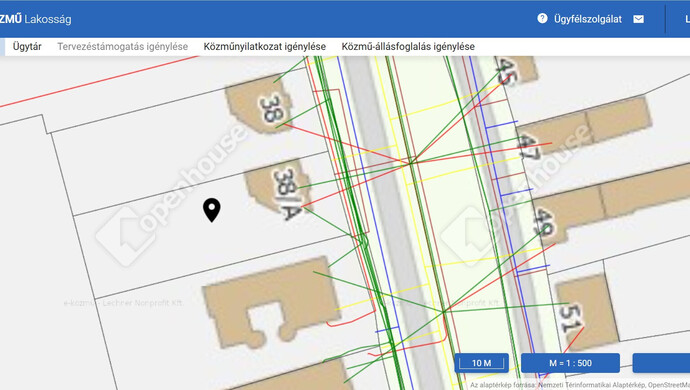This screenshot has height=390, width=690.
Task: Open Közmű-állásfoglalás igénylése menu
Action: coord(408,47)
